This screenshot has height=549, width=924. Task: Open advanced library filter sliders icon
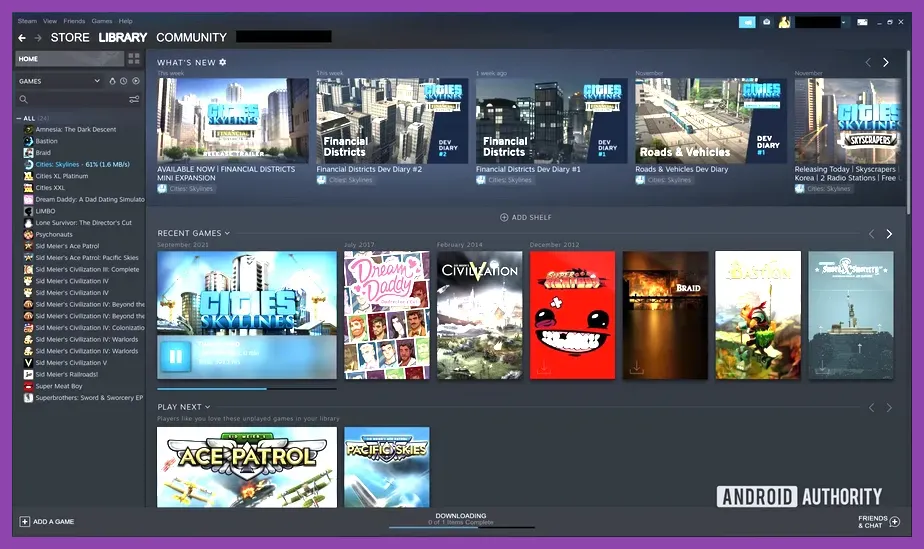coord(134,100)
